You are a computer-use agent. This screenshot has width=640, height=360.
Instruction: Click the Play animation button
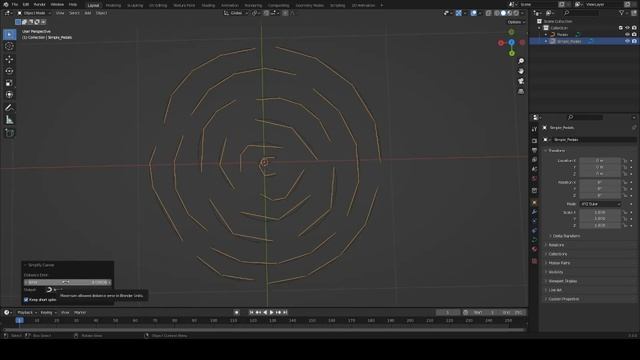point(271,312)
